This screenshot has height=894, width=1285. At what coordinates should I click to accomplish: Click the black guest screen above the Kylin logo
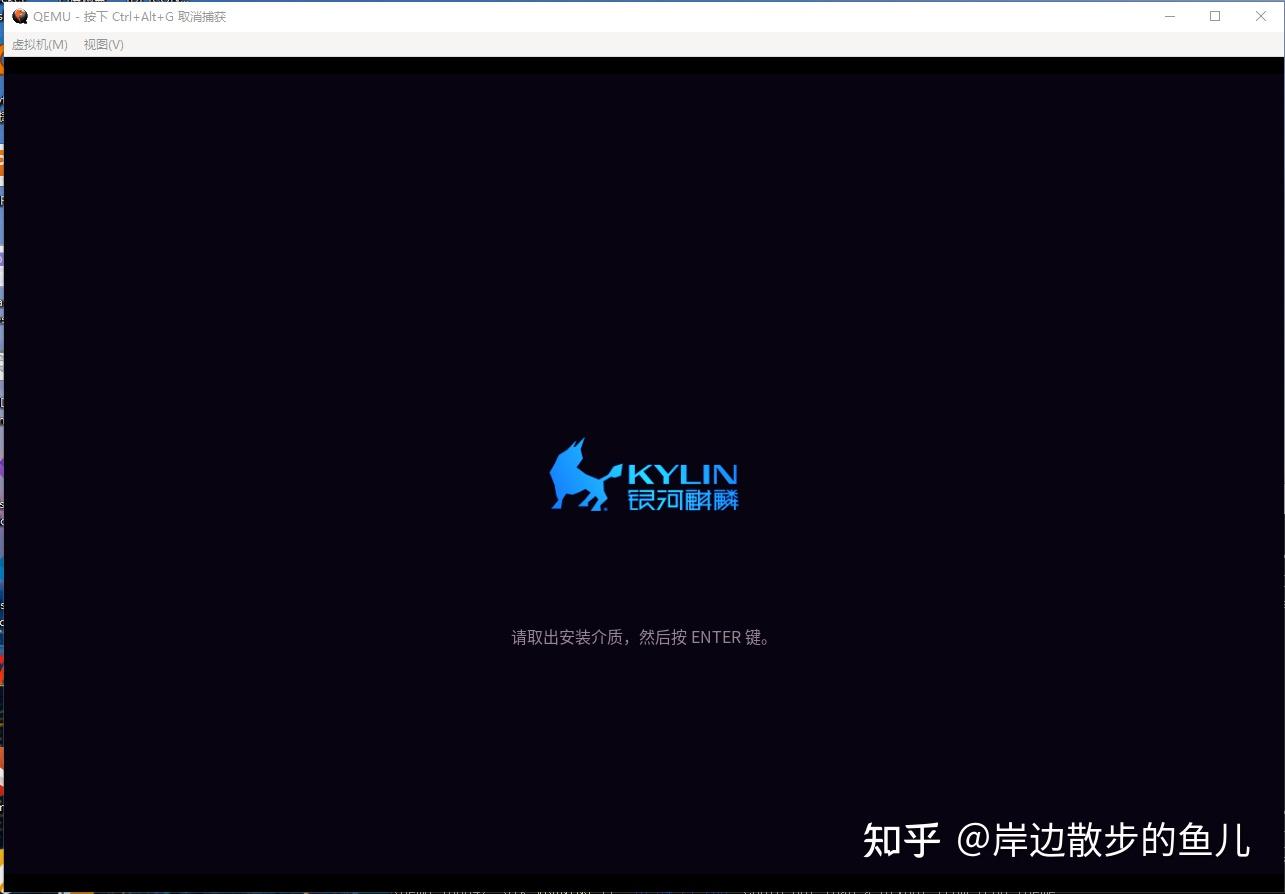[642, 250]
